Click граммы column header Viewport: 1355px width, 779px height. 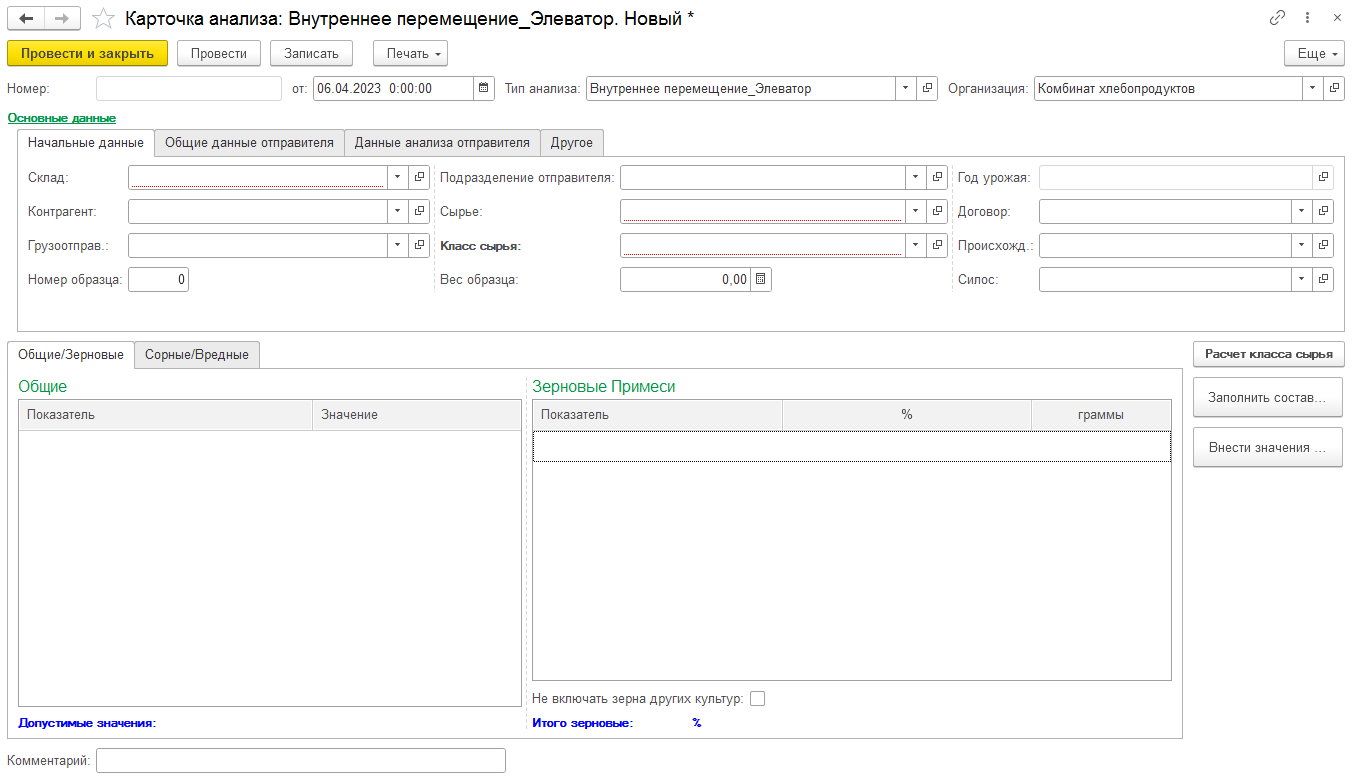click(x=1101, y=414)
